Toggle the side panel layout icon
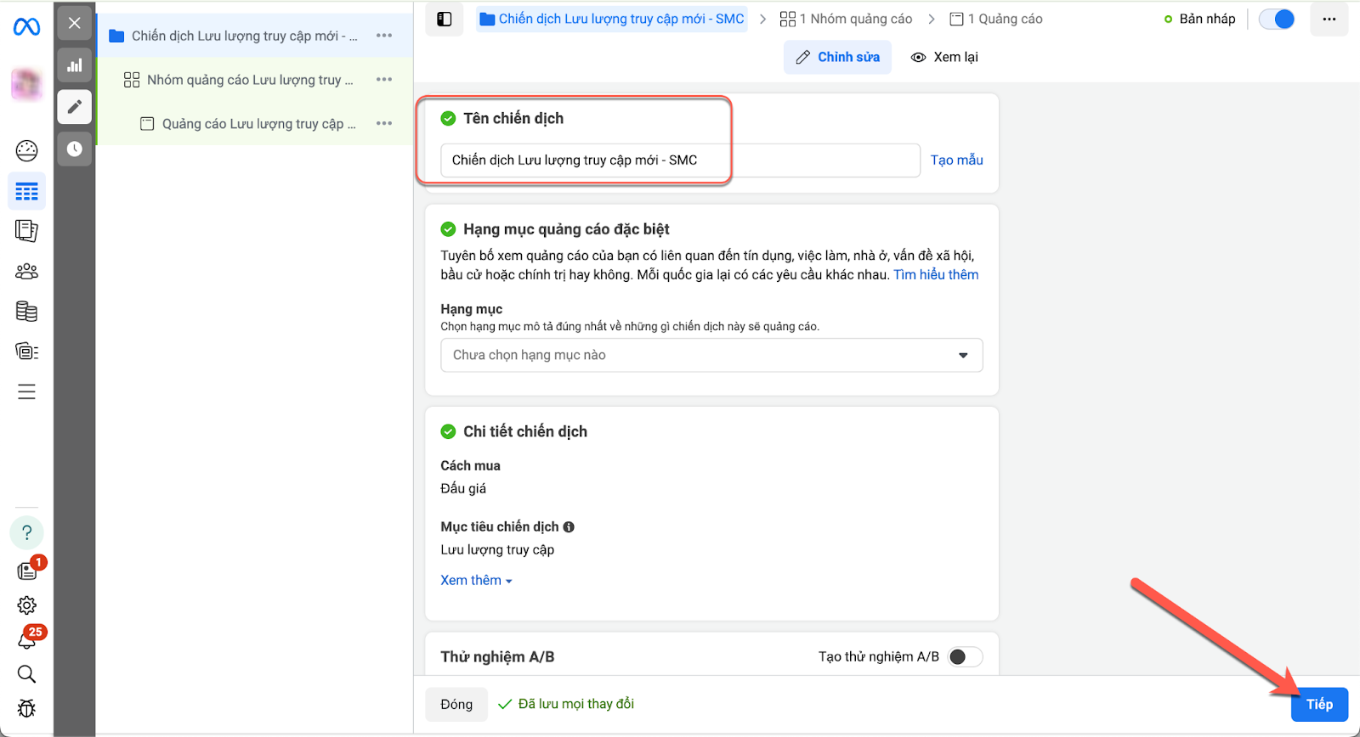The height and width of the screenshot is (737, 1360). (445, 19)
